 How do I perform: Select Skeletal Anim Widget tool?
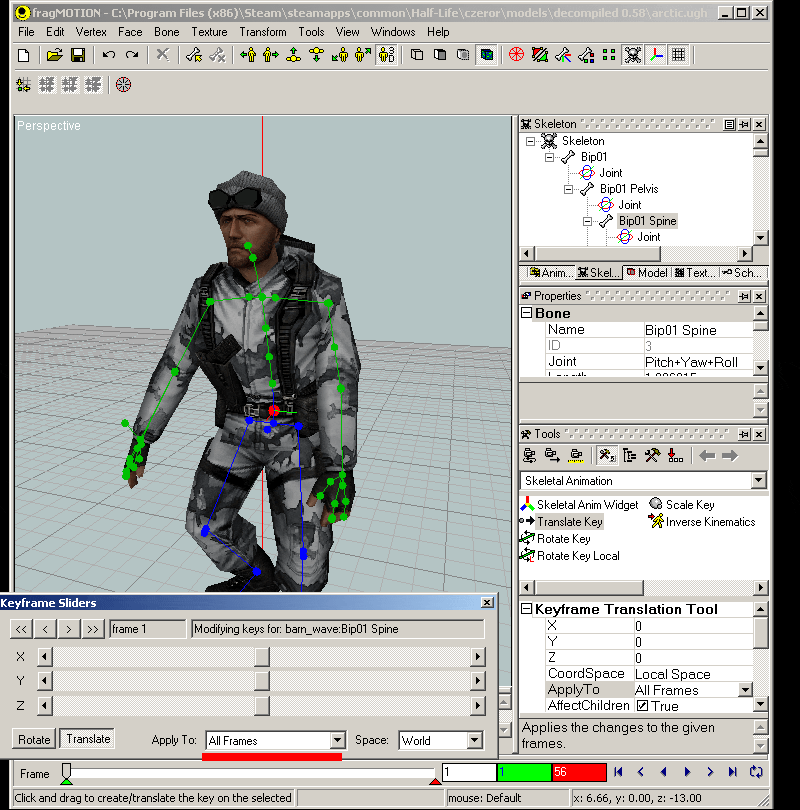point(581,505)
